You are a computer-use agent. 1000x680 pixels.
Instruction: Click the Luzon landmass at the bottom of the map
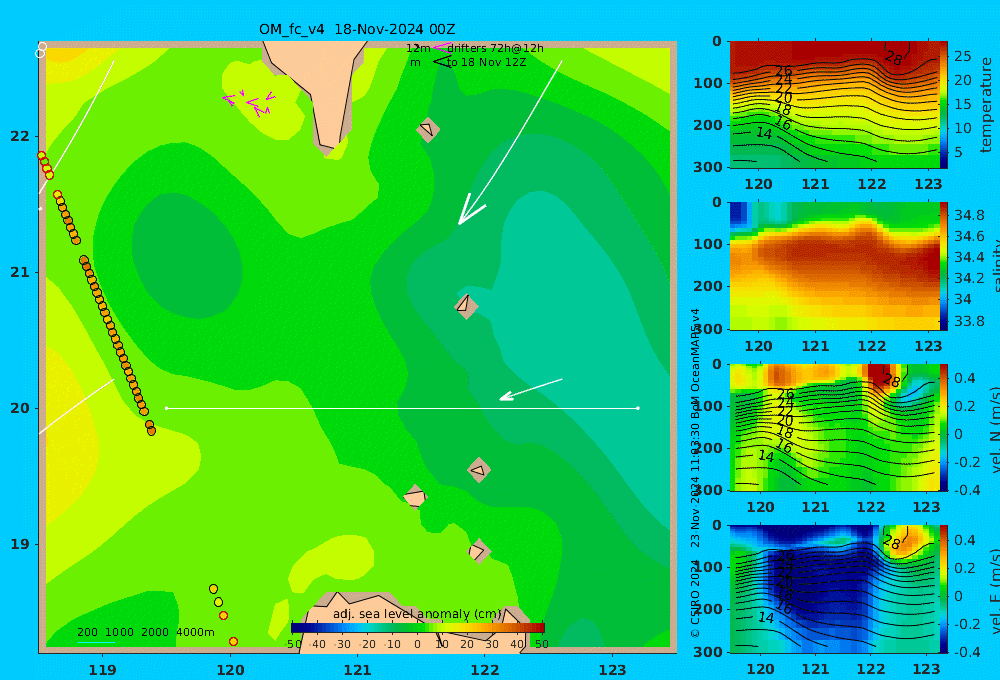(x=415, y=622)
